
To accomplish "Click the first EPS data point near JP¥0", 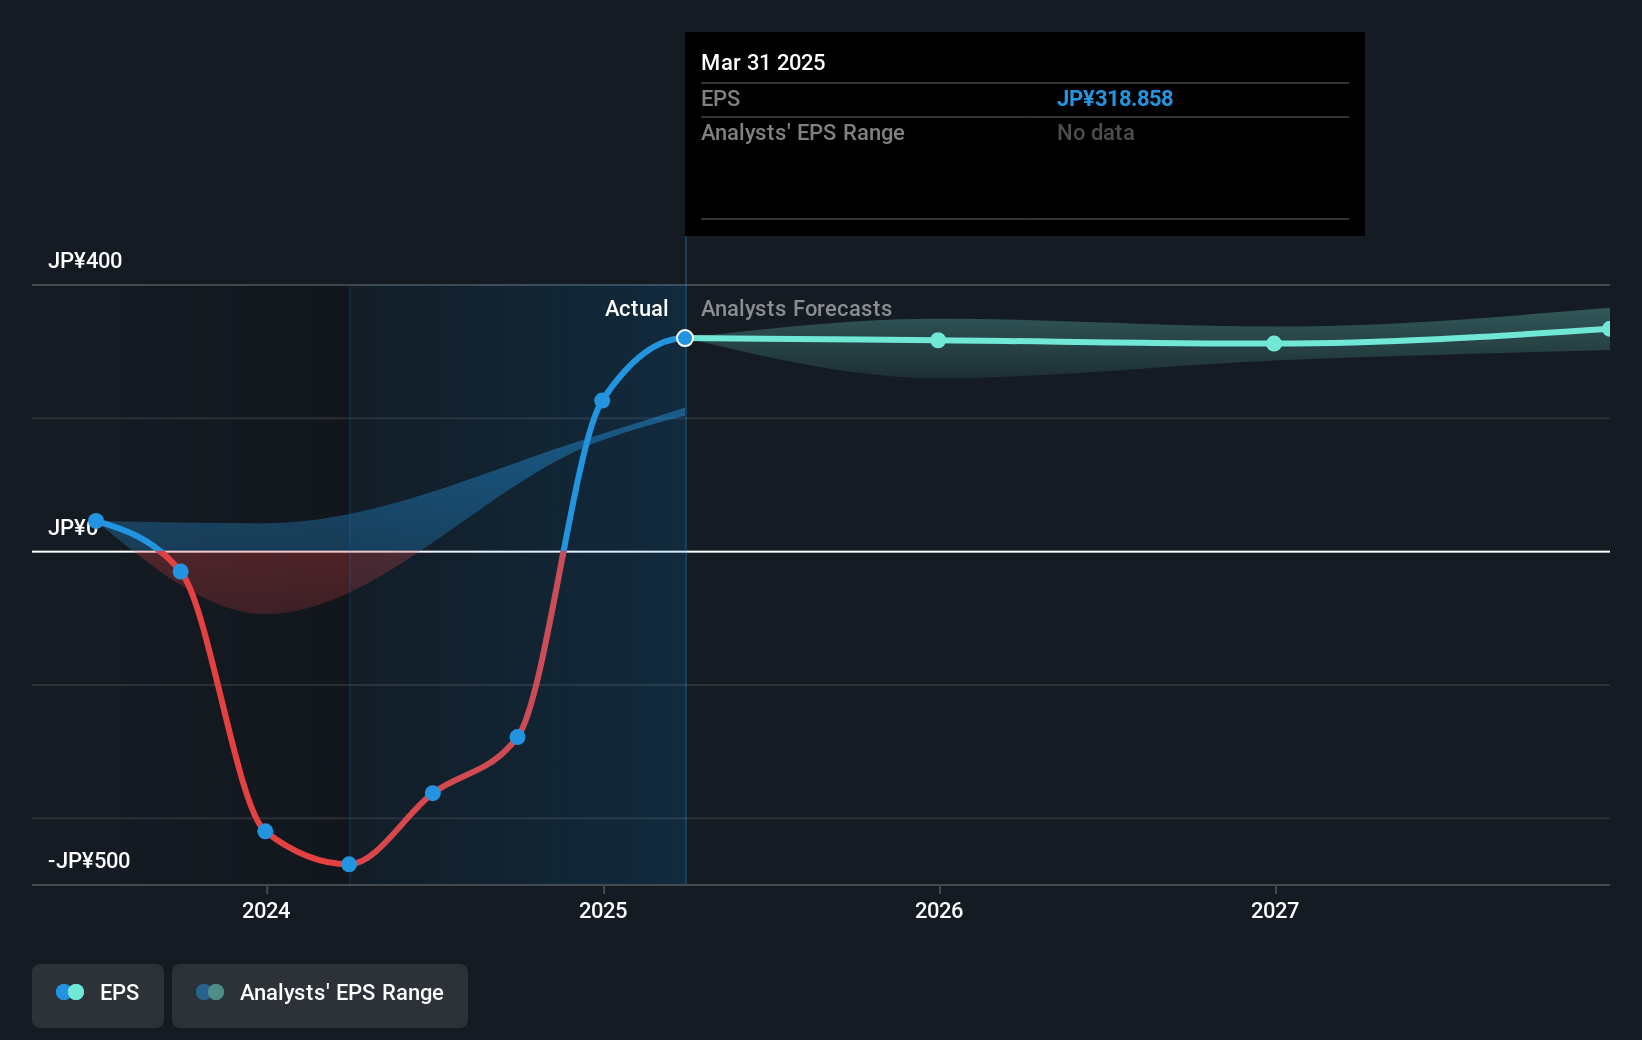I will tap(96, 521).
